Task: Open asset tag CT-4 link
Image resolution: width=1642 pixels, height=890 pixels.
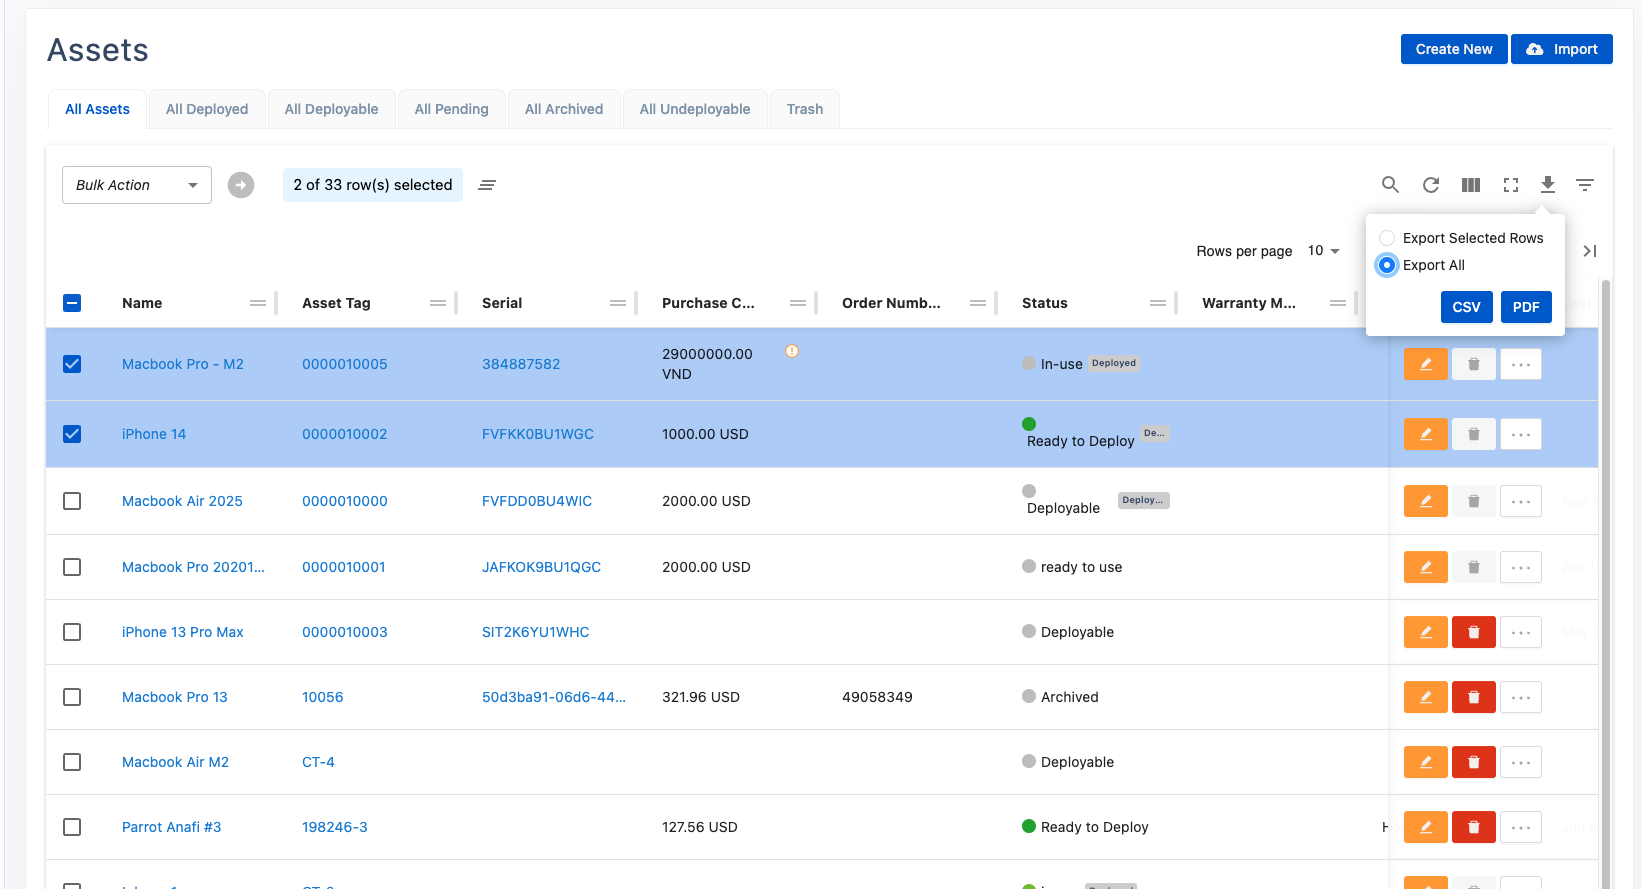Action: [x=318, y=762]
